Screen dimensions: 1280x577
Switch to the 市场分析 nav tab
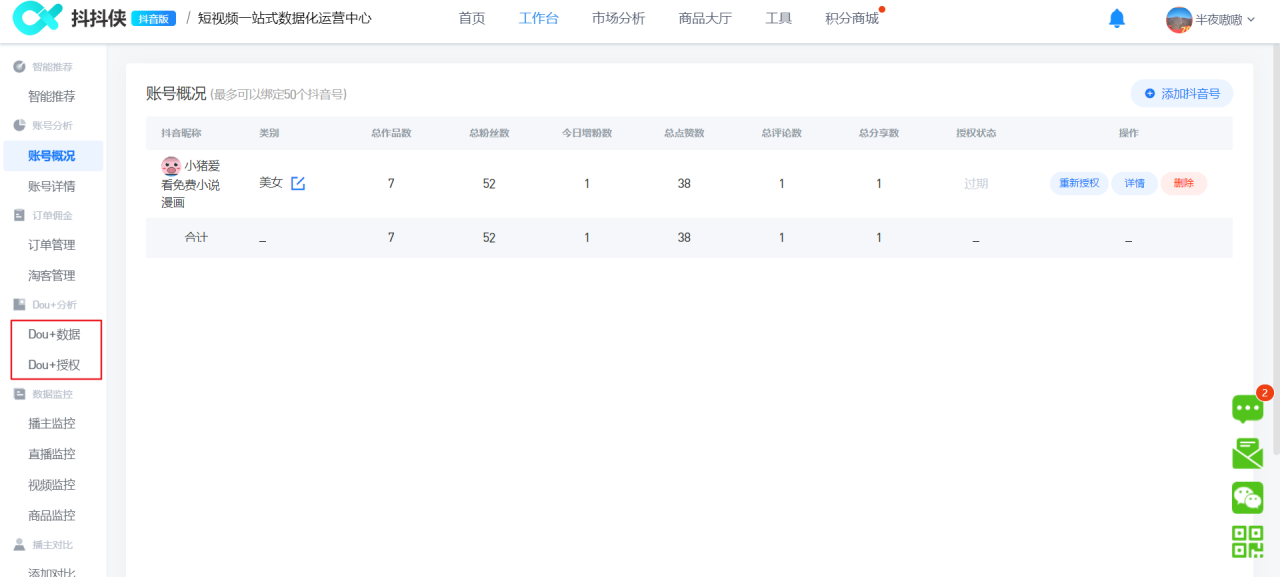tap(617, 17)
